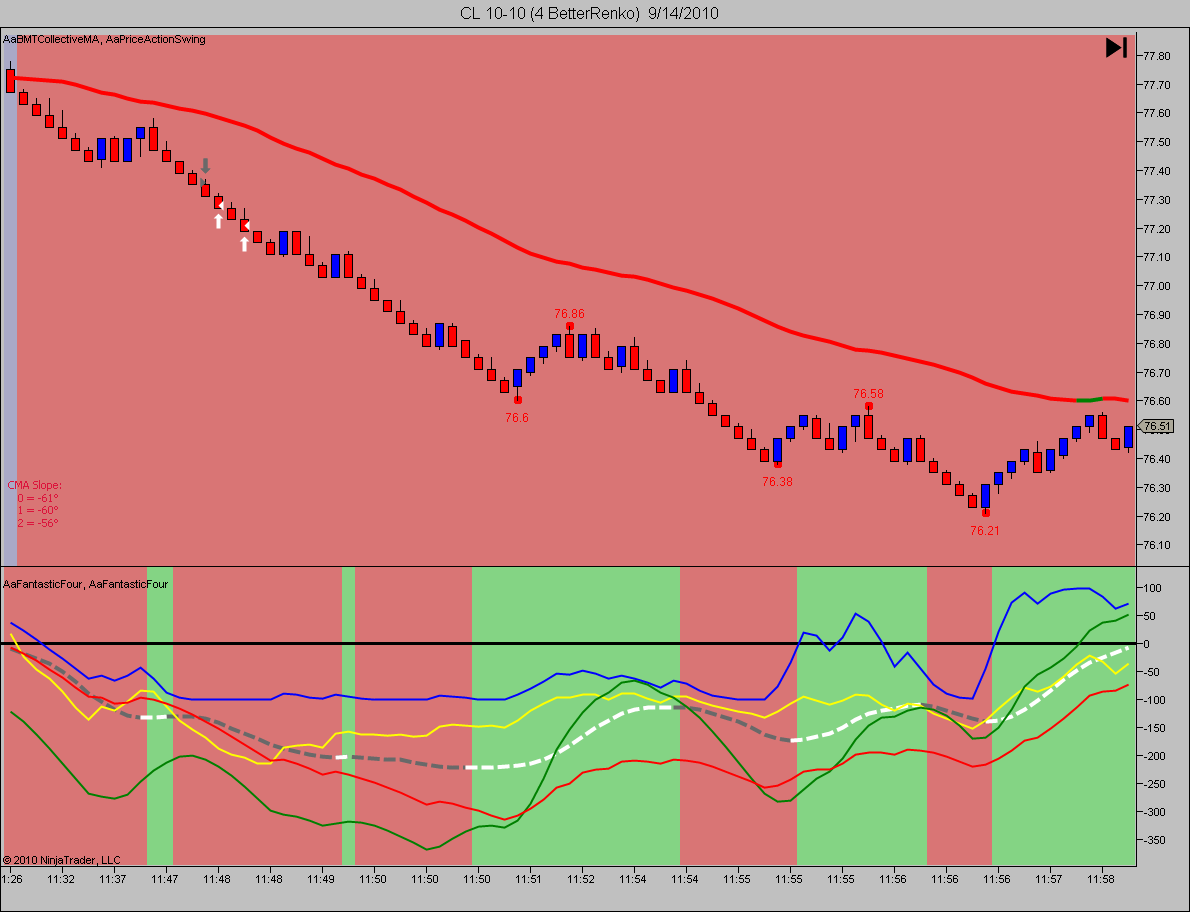Click the CMA Slope text readout
The image size is (1190, 912).
35,504
